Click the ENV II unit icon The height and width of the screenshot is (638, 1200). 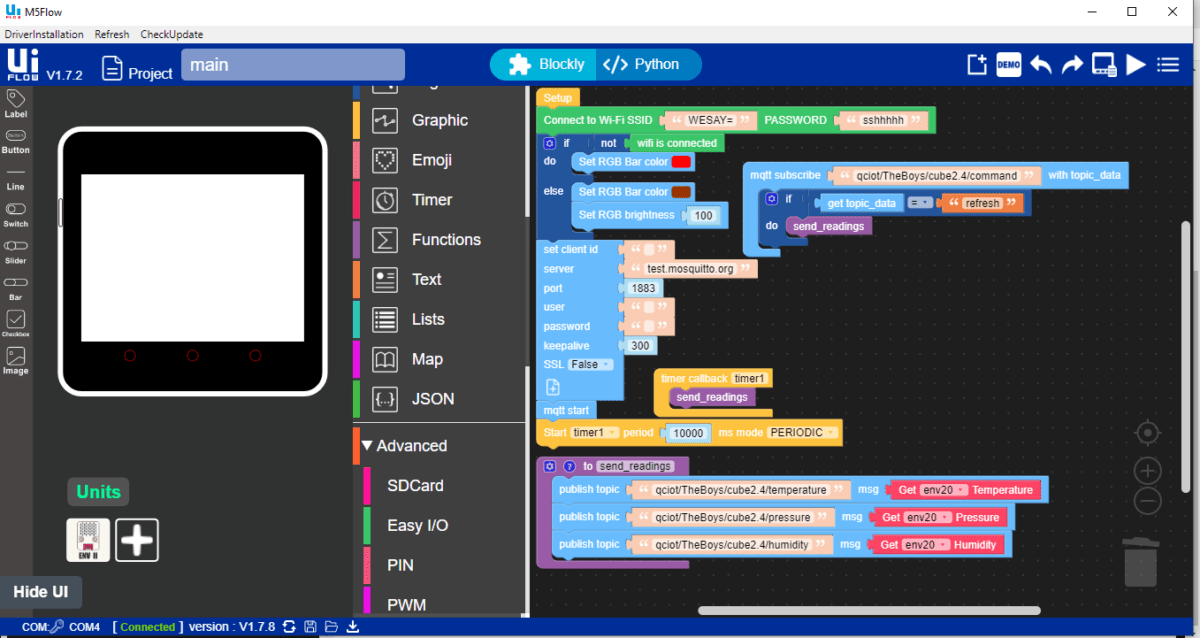pyautogui.click(x=88, y=539)
